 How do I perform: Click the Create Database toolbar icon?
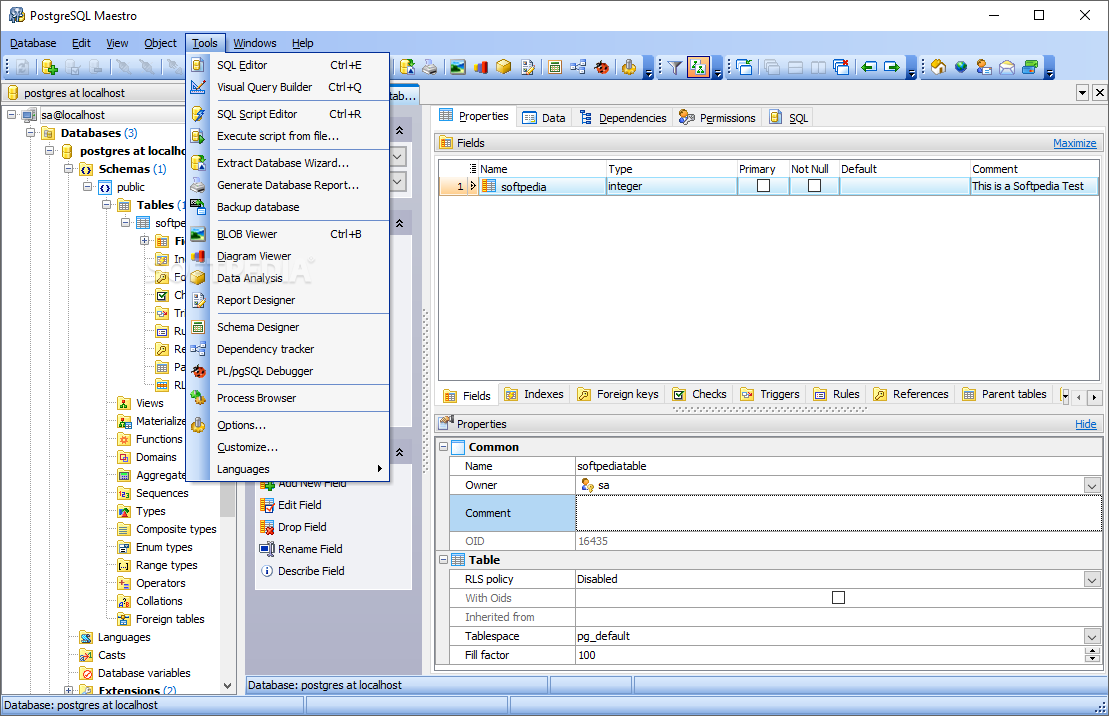50,67
